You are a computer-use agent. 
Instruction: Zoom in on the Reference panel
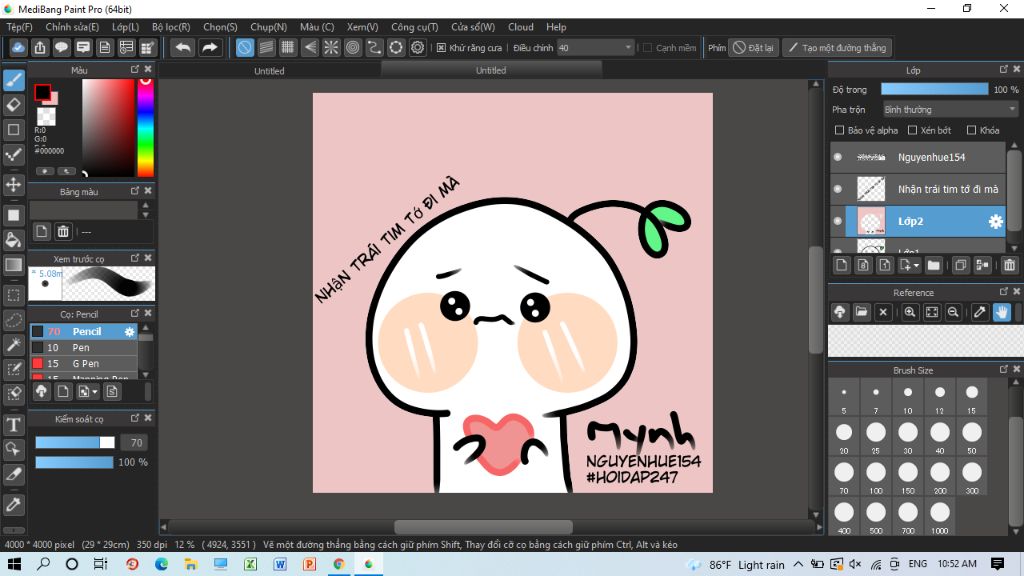point(910,312)
